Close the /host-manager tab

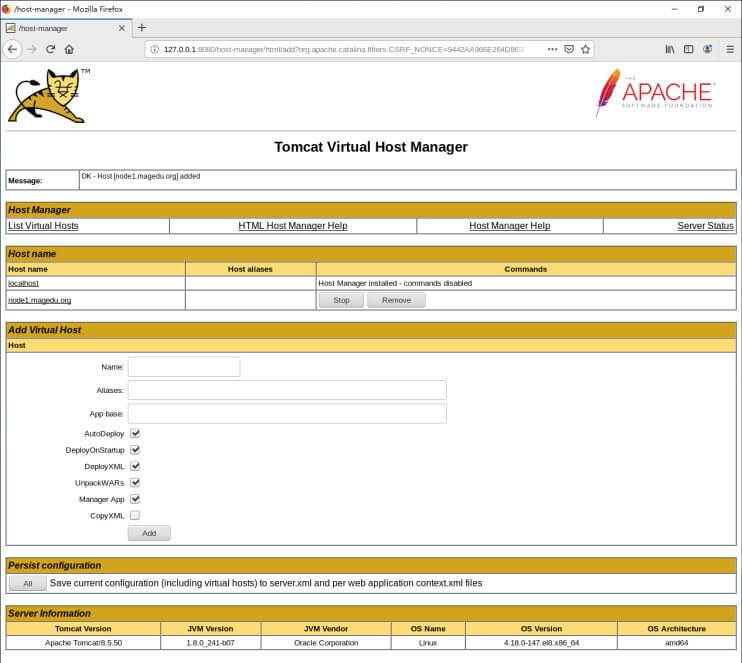pos(122,28)
